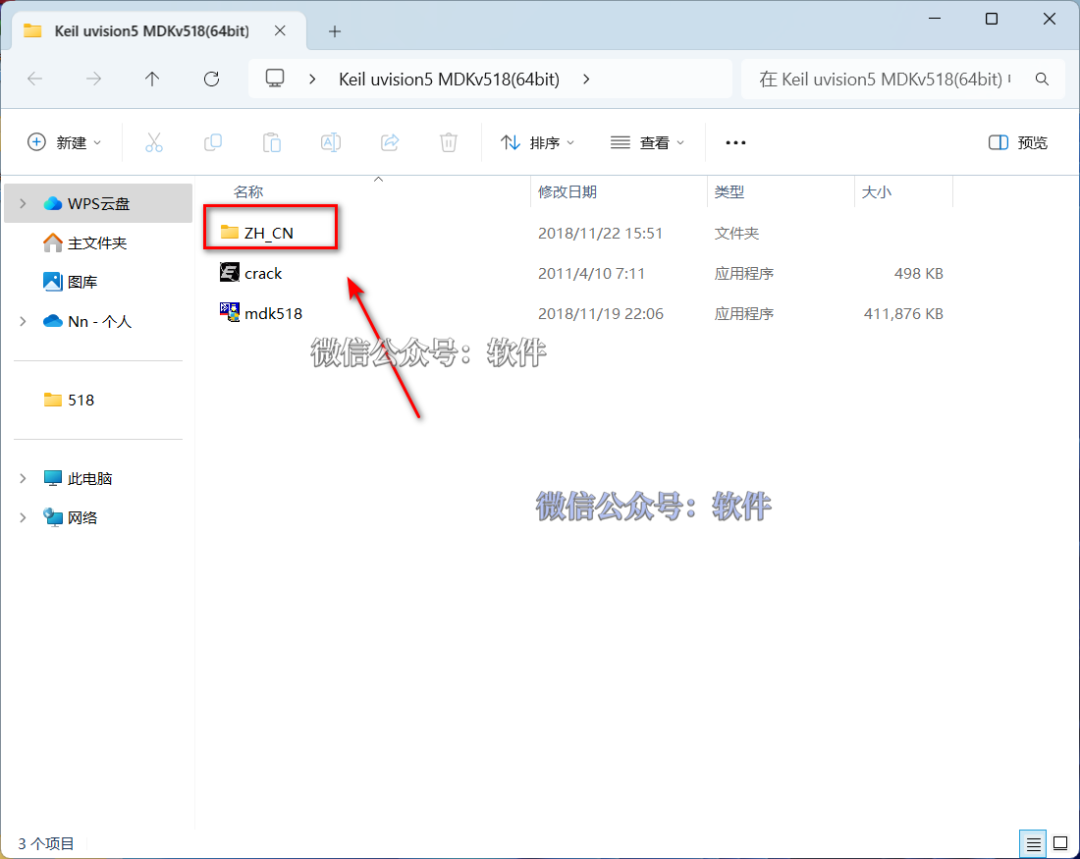1080x859 pixels.
Task: Click the Delete trash icon
Action: coord(448,143)
